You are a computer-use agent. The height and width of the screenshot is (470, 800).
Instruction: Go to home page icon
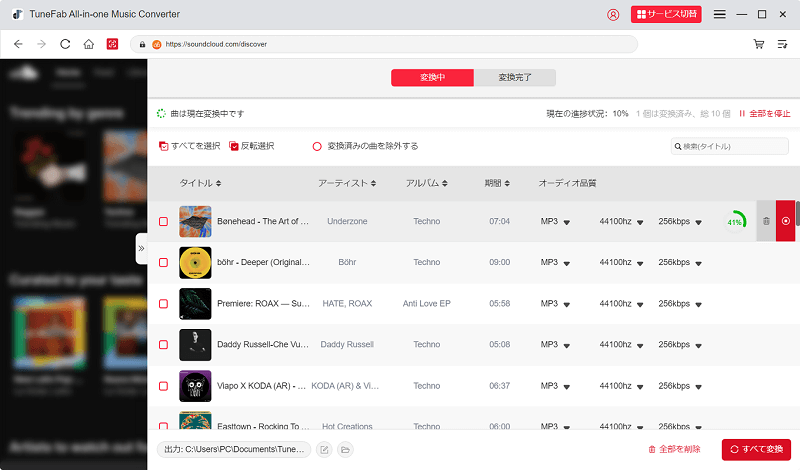(x=89, y=44)
